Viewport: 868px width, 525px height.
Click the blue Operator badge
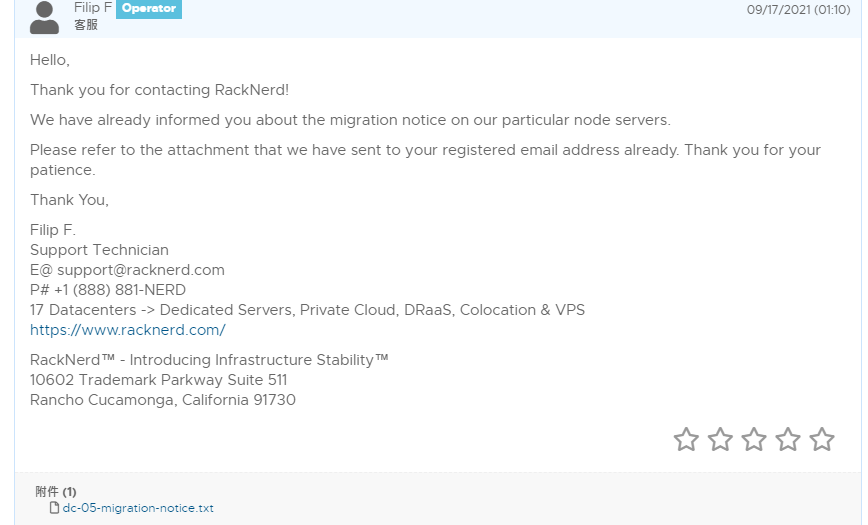(149, 8)
